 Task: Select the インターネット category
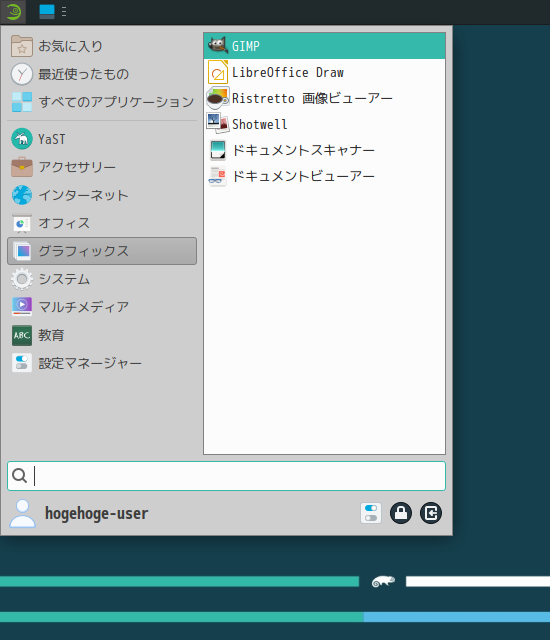(102, 195)
